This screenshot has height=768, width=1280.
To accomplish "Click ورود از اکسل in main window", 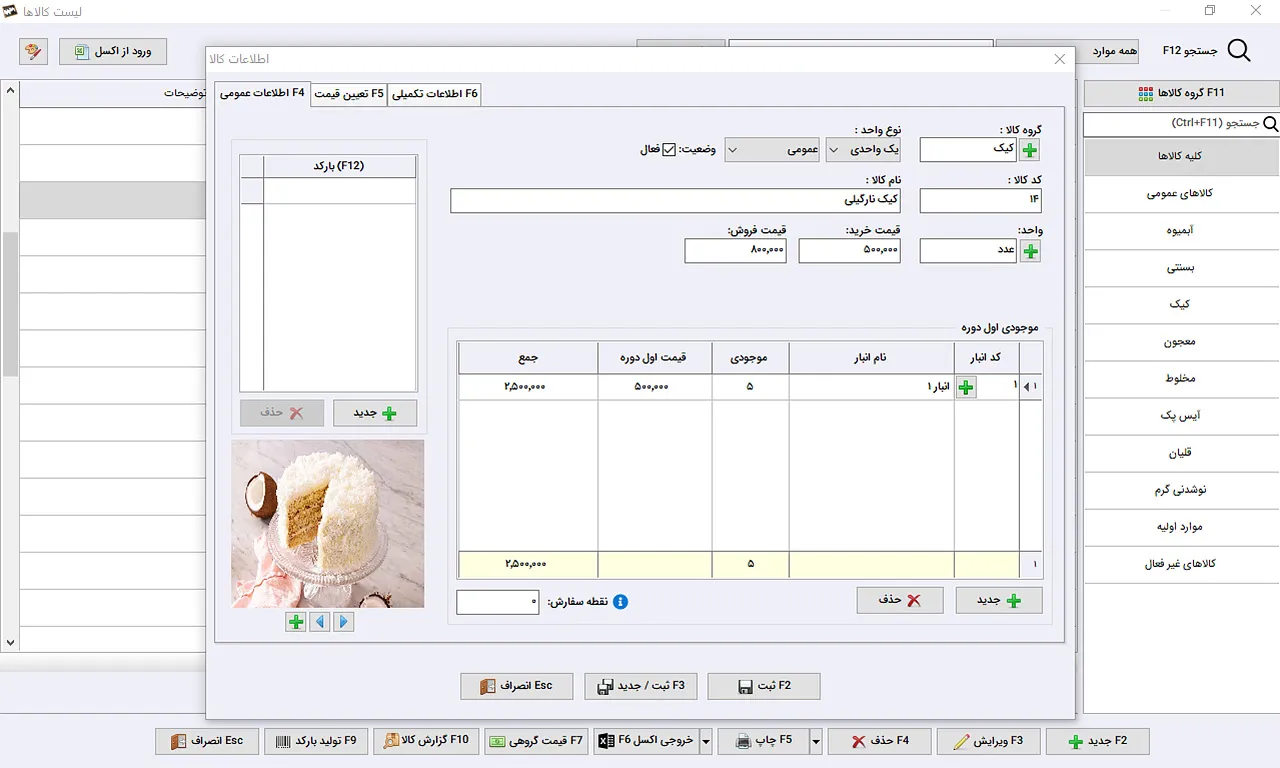I will [x=113, y=51].
